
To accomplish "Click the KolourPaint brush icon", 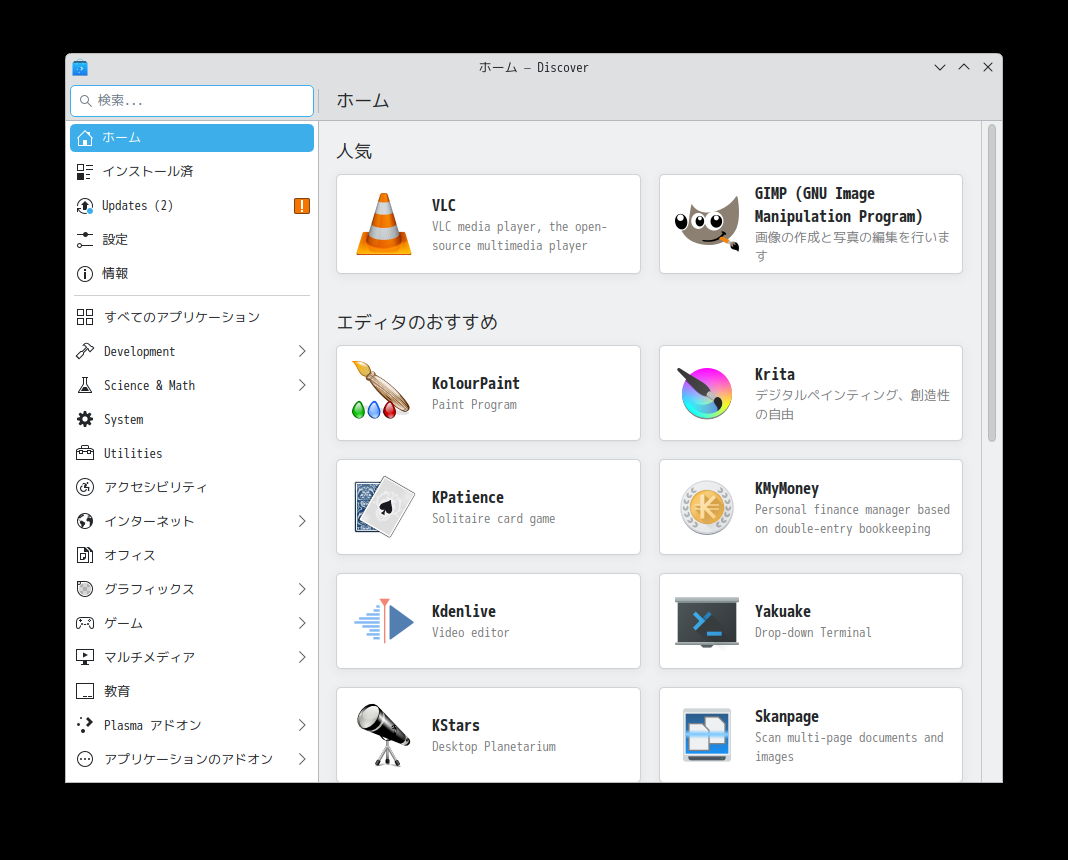I will pyautogui.click(x=381, y=390).
